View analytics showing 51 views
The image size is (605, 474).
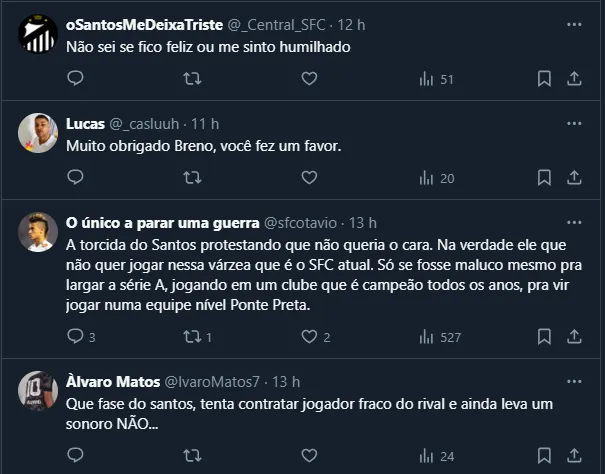(x=436, y=78)
